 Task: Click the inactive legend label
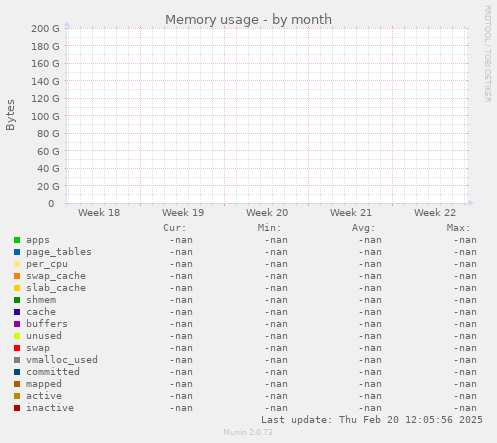50,408
